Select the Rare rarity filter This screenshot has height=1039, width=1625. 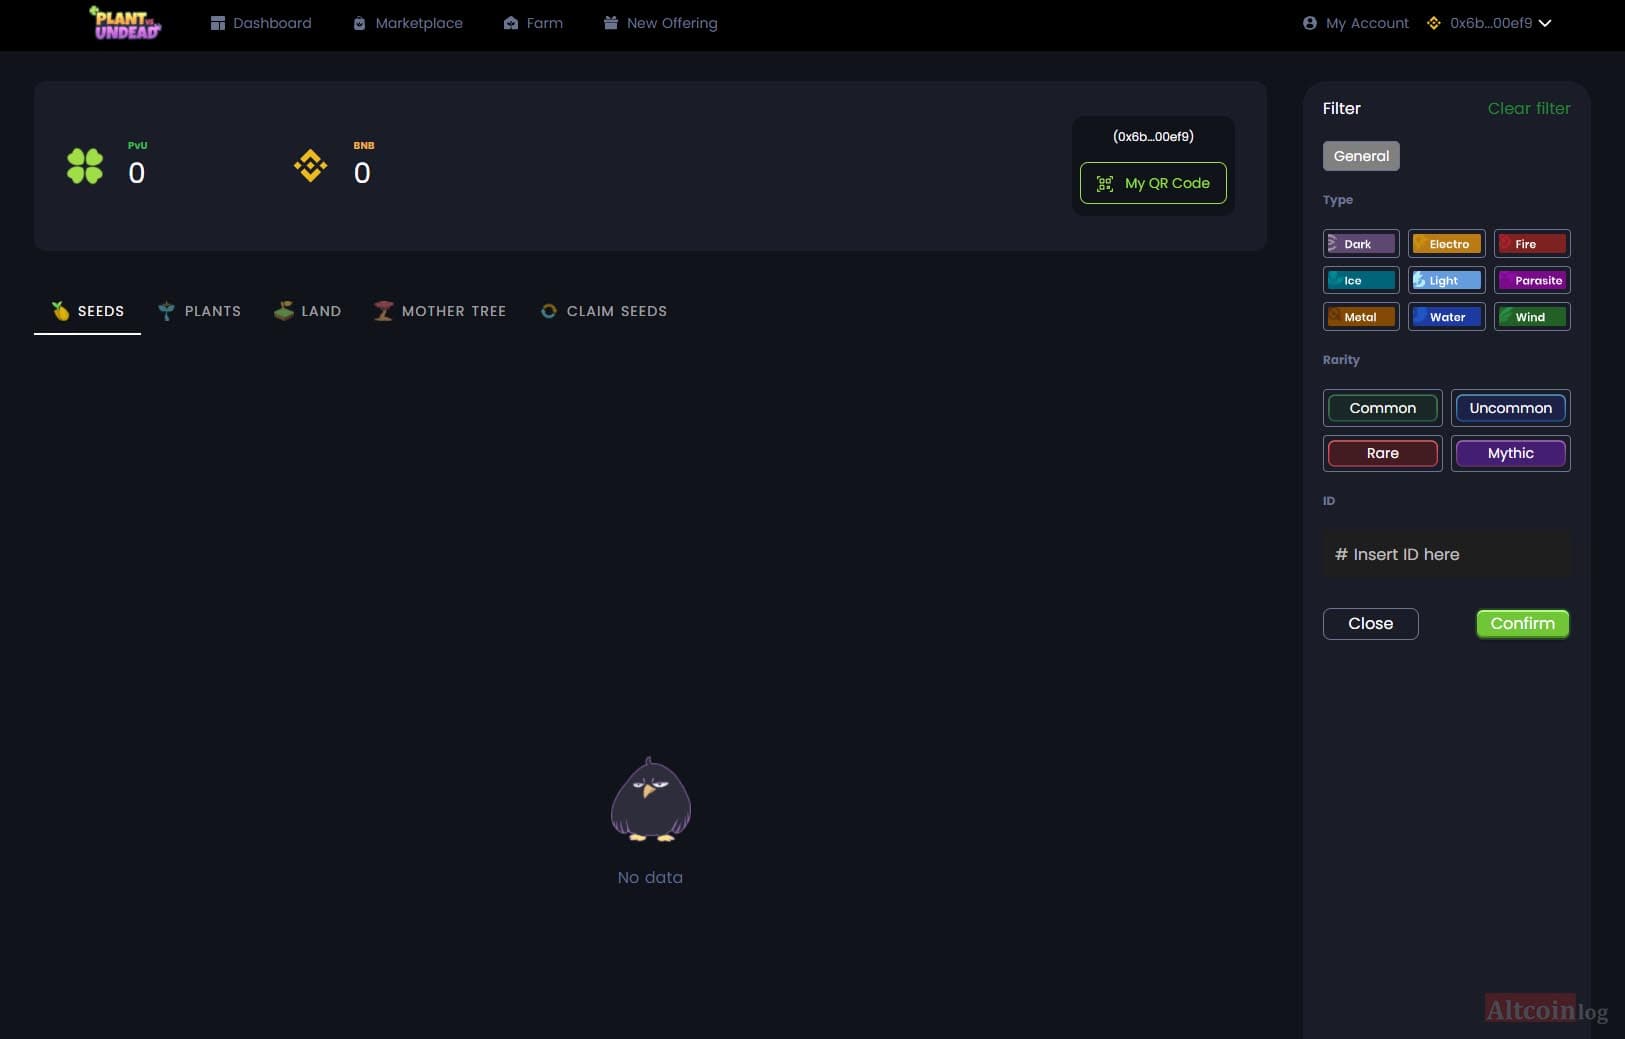1383,453
